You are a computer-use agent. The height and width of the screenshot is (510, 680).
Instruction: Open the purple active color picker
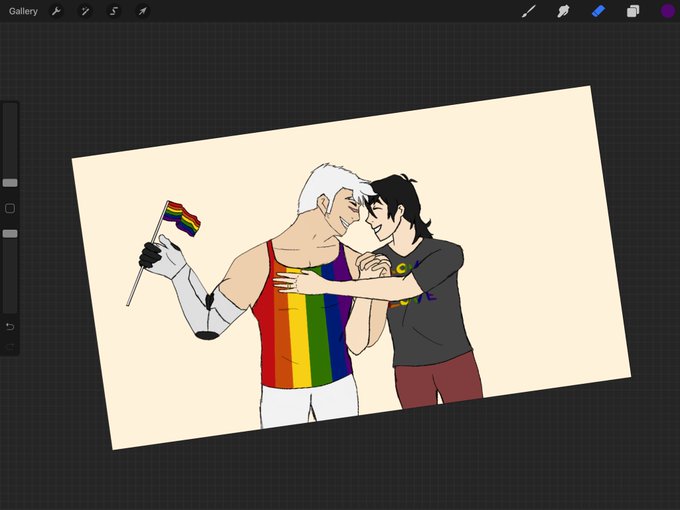point(667,11)
